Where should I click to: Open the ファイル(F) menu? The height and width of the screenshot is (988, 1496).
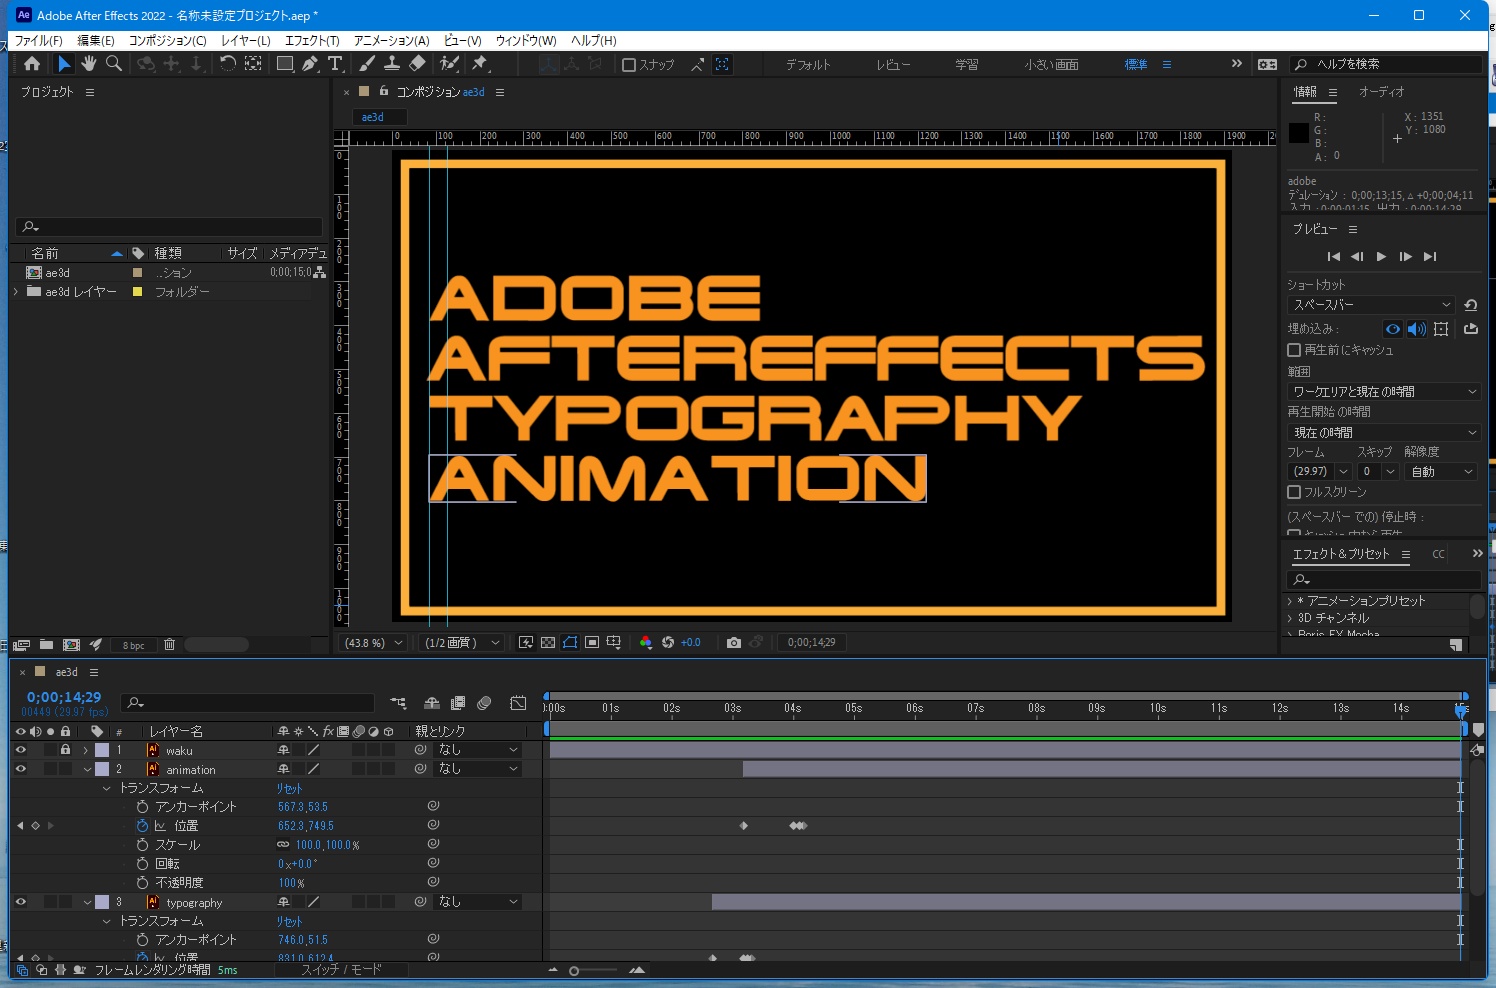coord(38,41)
